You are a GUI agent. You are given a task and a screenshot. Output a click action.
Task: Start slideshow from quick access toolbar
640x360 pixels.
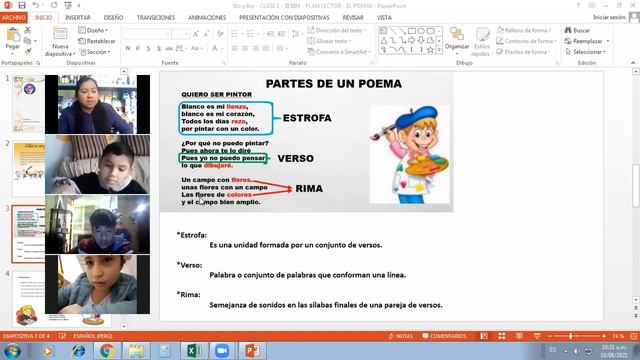pyautogui.click(x=68, y=5)
